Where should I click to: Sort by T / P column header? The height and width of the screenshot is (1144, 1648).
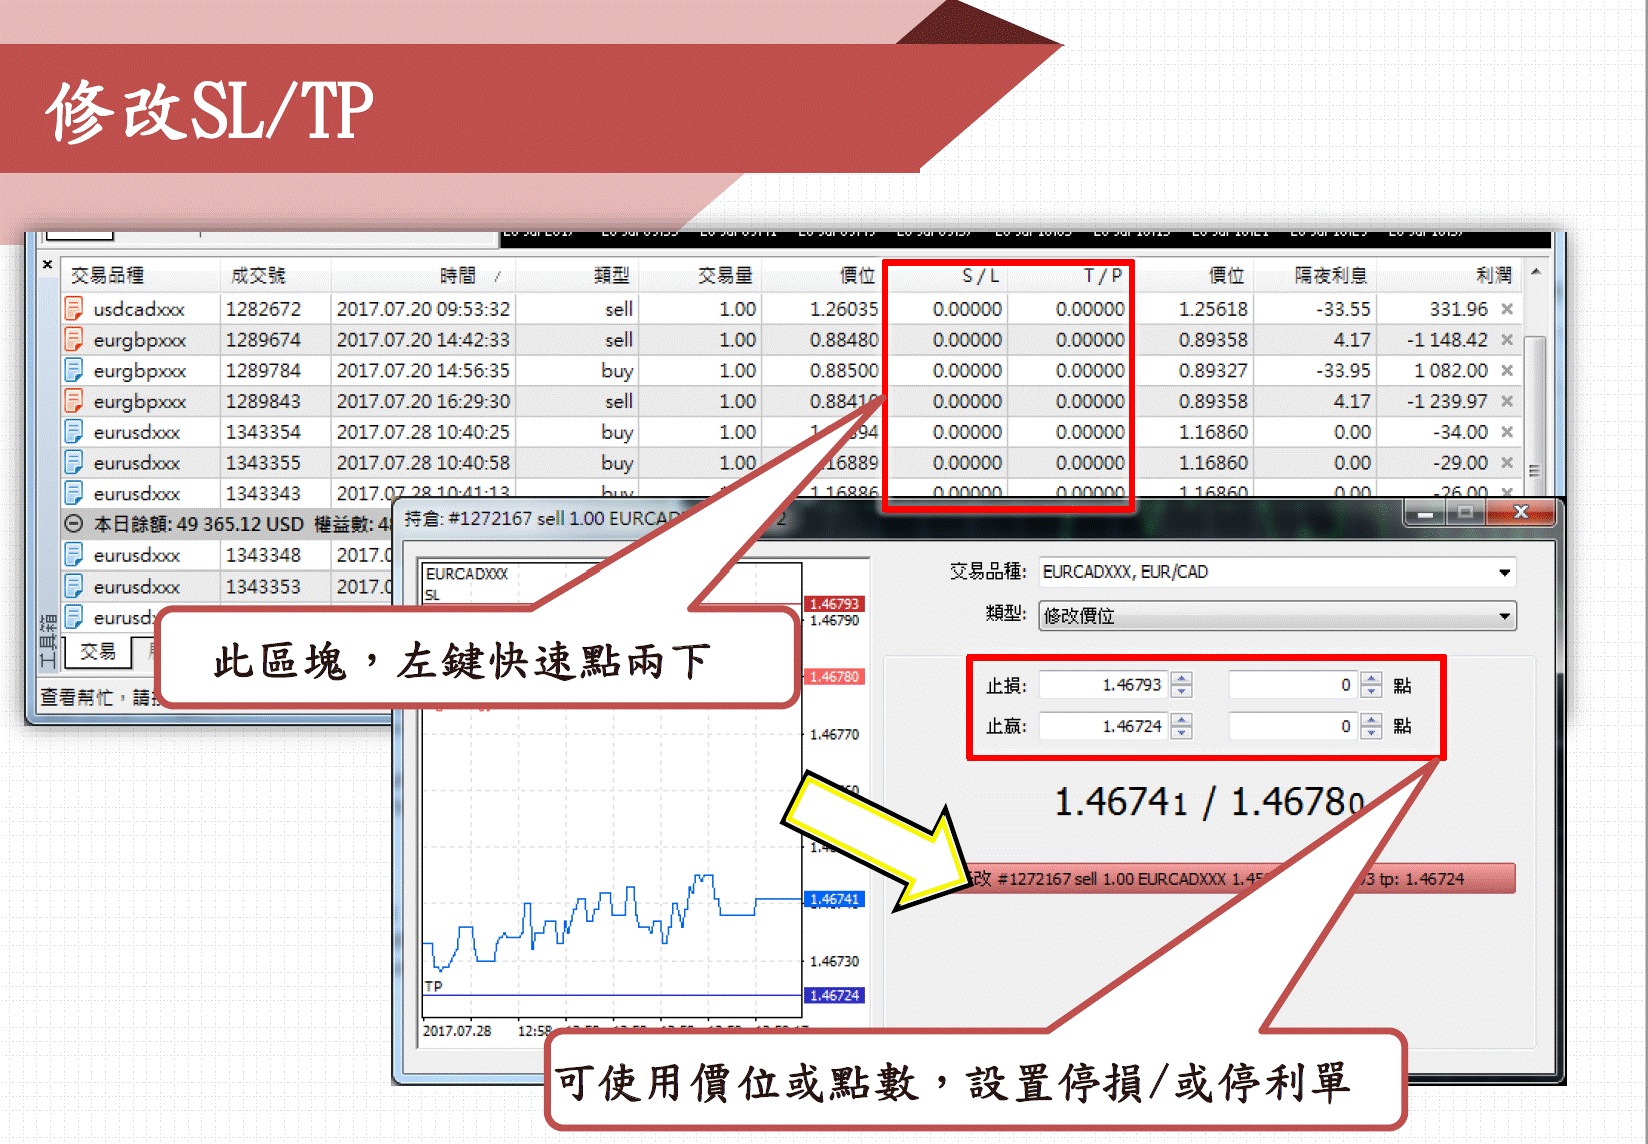pyautogui.click(x=1069, y=275)
